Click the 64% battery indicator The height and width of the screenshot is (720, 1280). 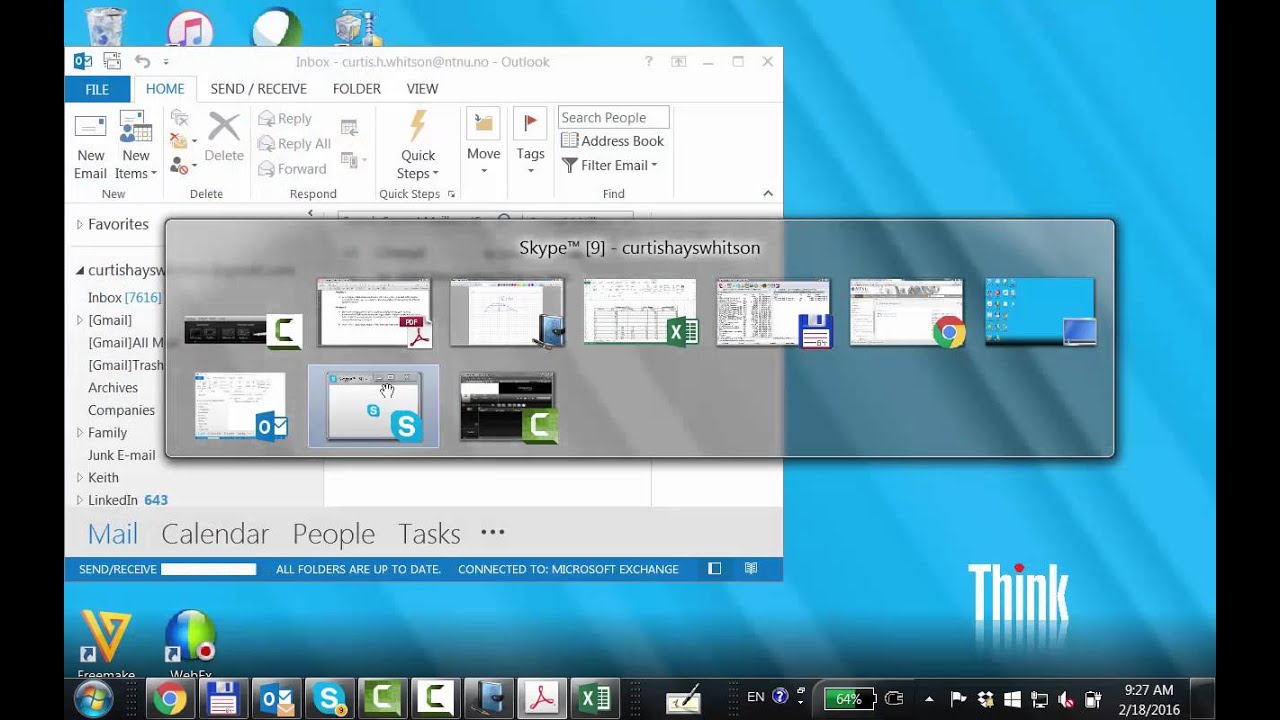[x=849, y=699]
